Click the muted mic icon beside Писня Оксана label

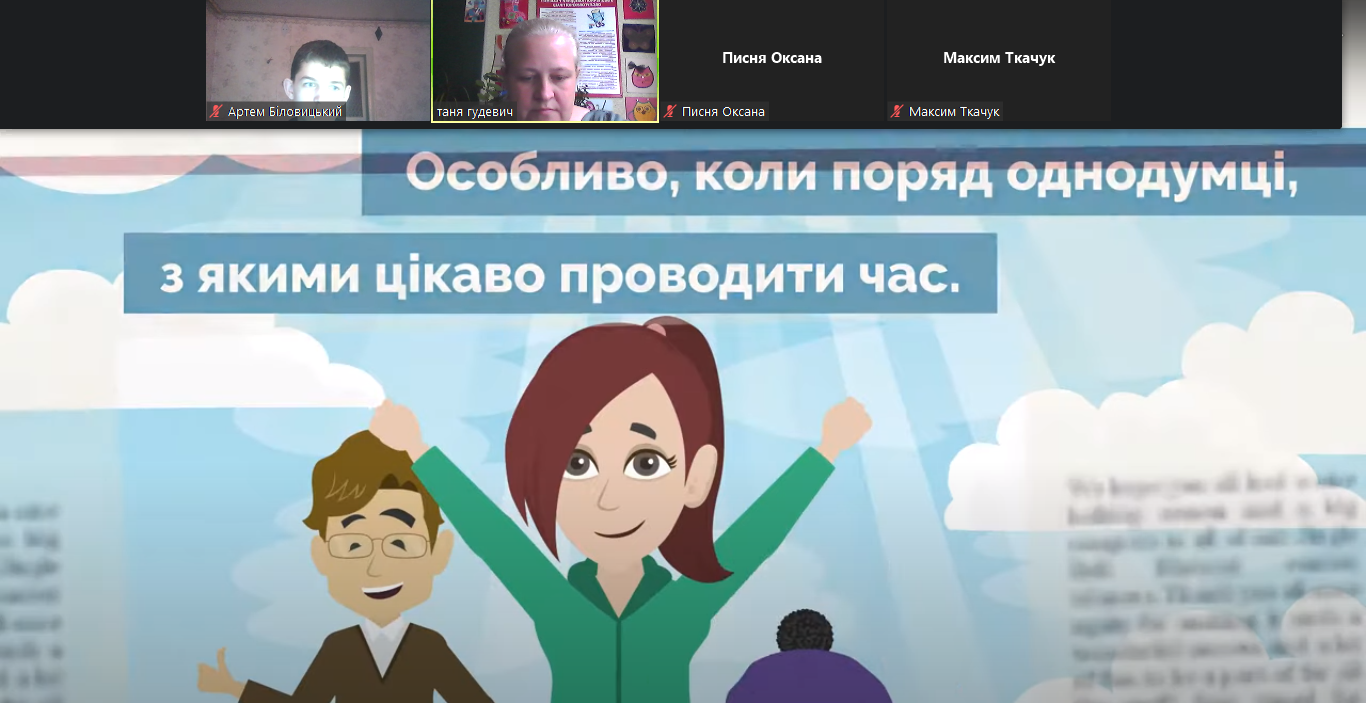coord(670,112)
